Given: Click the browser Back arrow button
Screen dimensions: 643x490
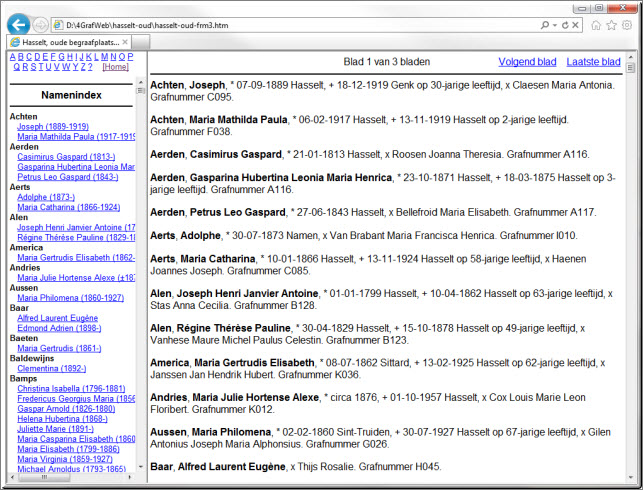Looking at the screenshot, I should [x=18, y=23].
